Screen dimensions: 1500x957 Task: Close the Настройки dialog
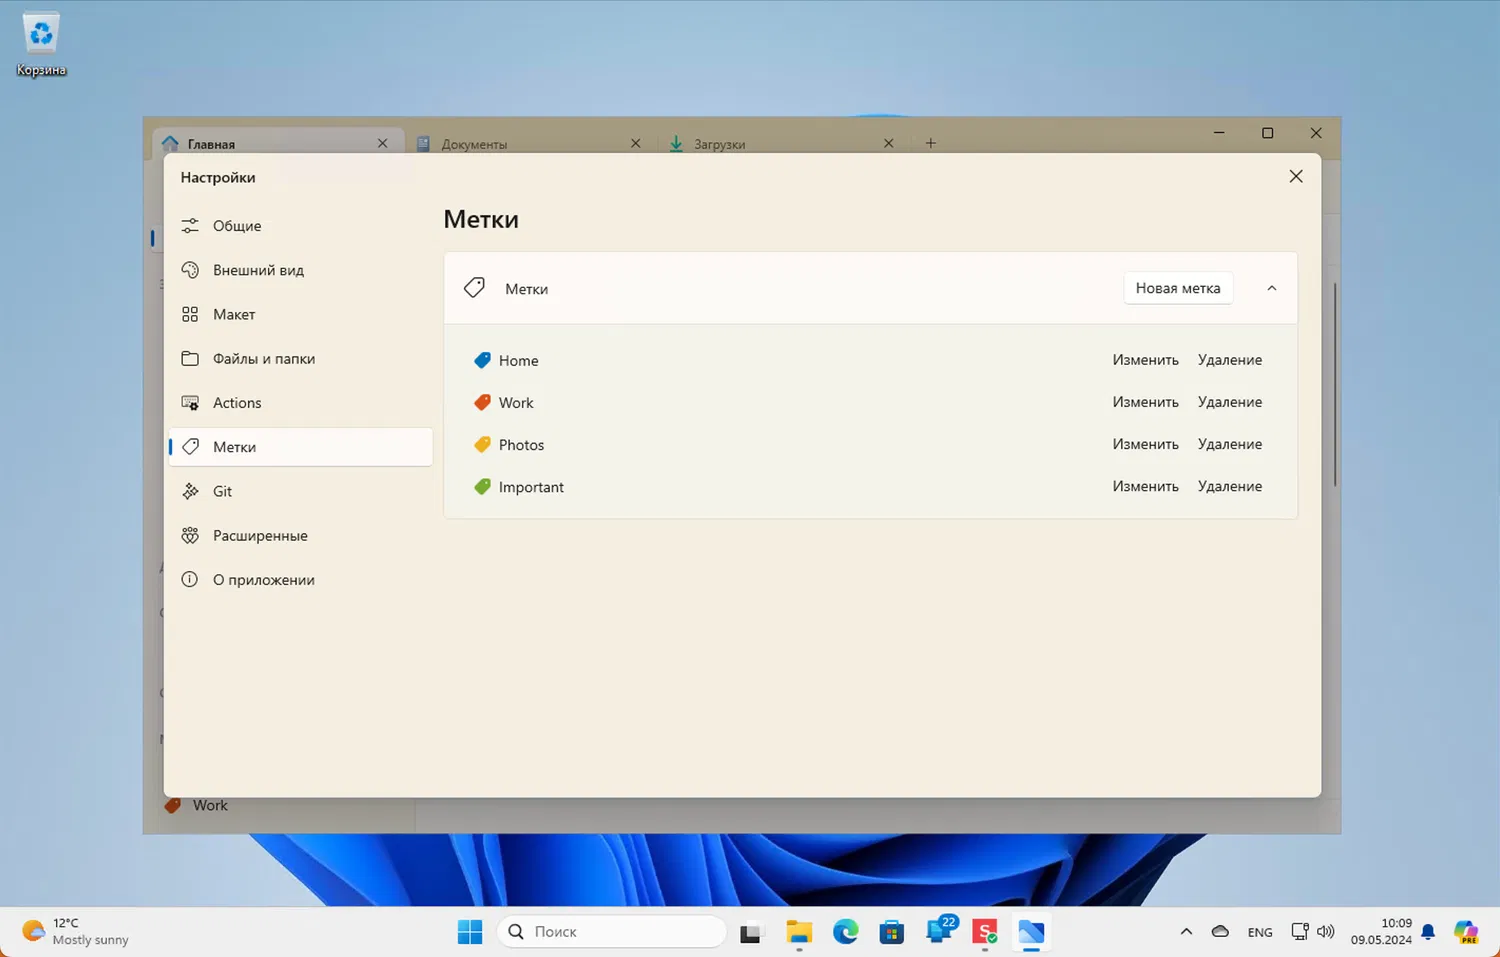(1295, 177)
